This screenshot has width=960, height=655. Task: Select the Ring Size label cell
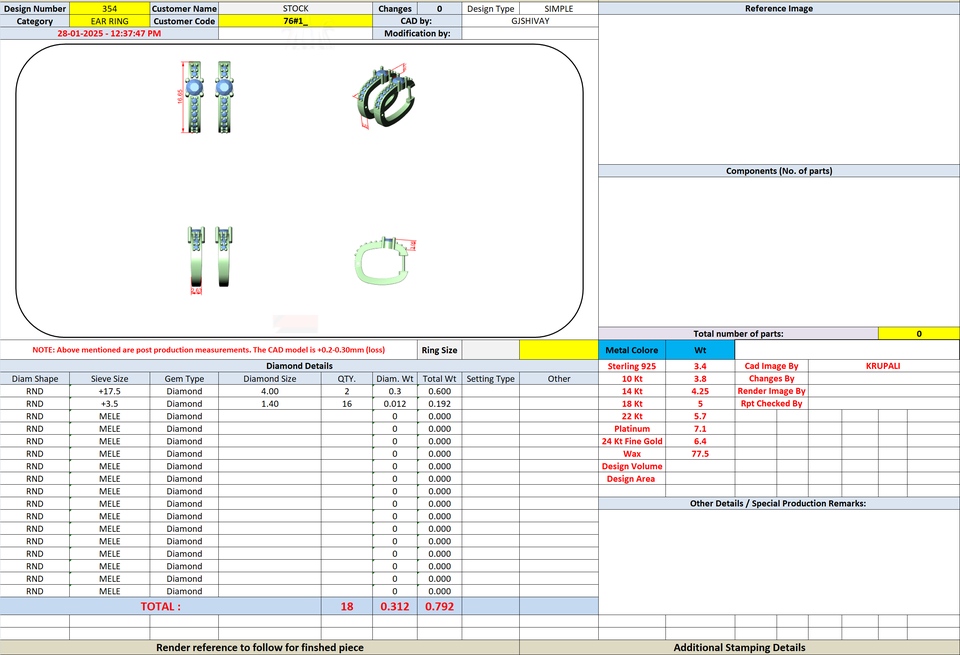point(439,350)
